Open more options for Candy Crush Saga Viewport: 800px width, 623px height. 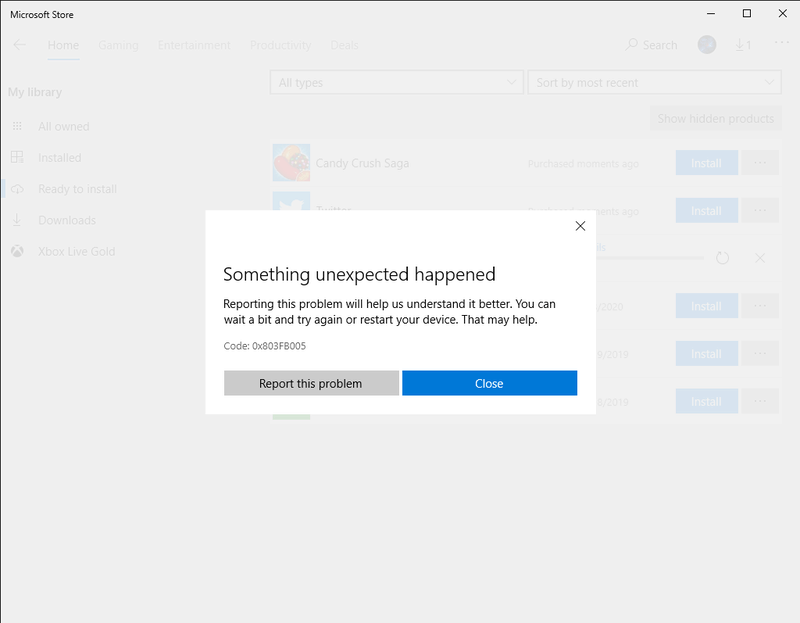click(760, 163)
